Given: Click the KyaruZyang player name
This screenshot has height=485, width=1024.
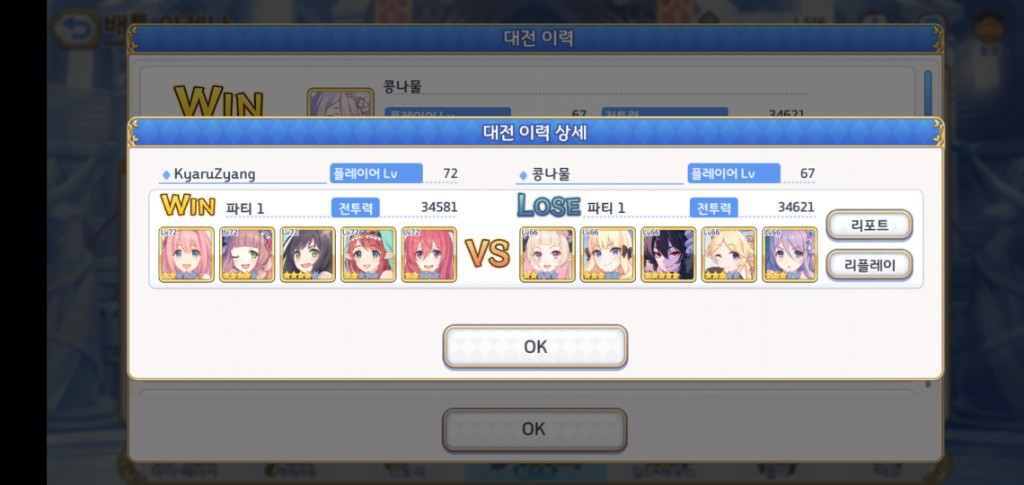Looking at the screenshot, I should (x=215, y=174).
